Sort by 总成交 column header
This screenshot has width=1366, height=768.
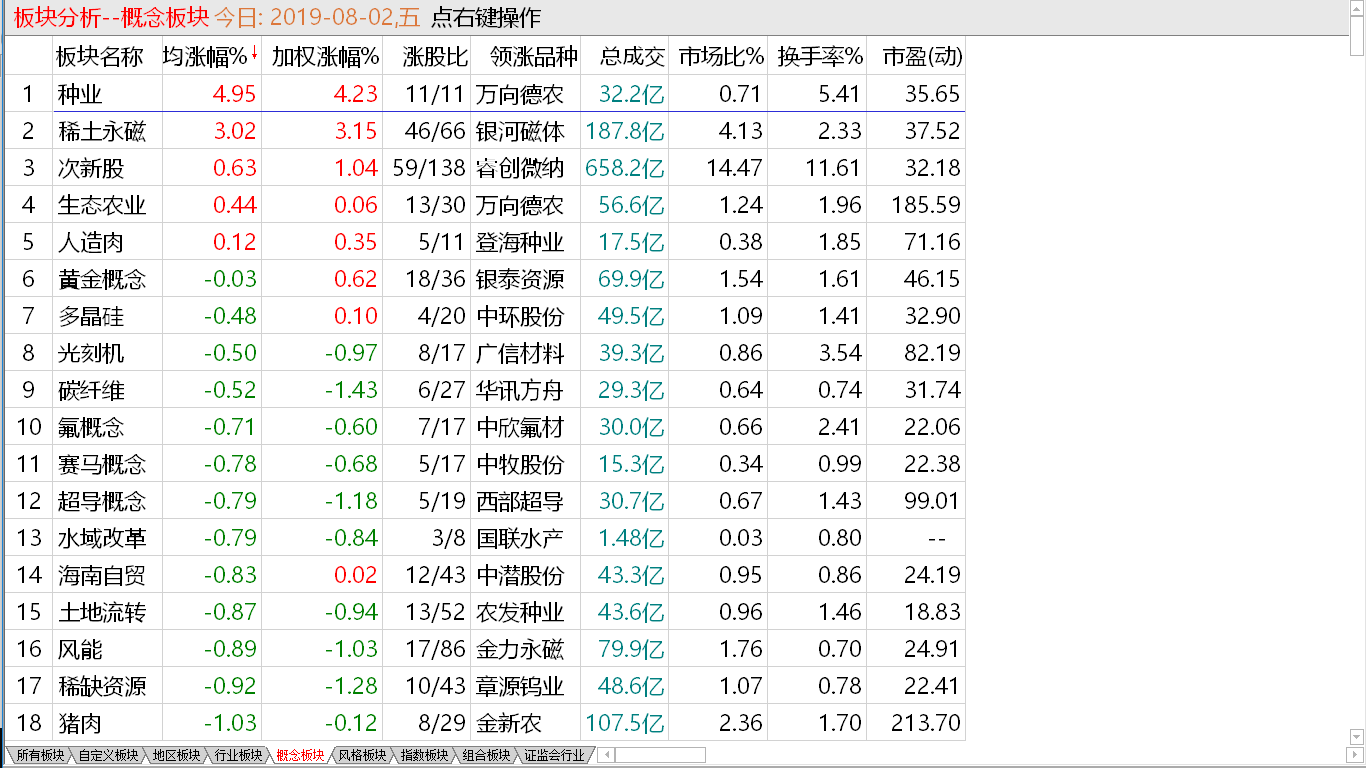(x=632, y=57)
